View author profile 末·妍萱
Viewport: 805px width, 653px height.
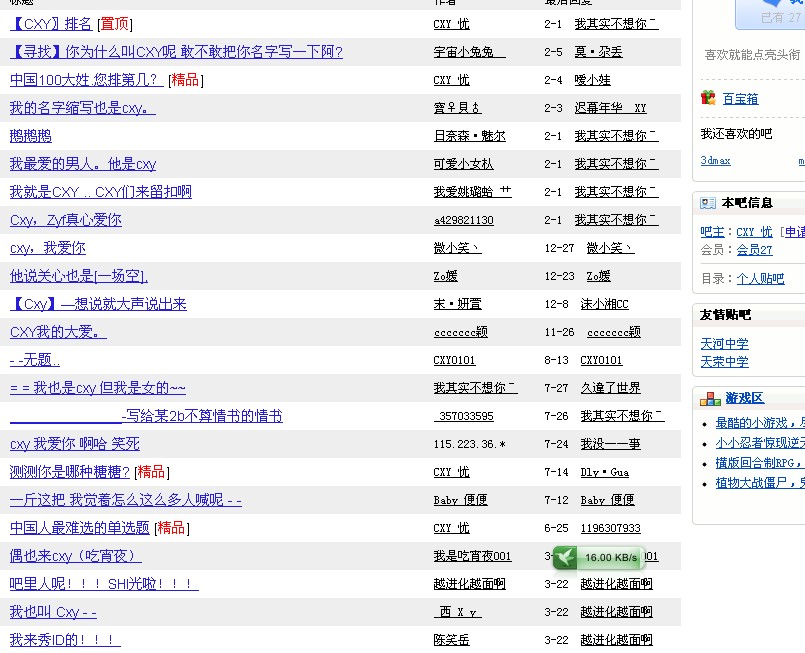point(457,304)
